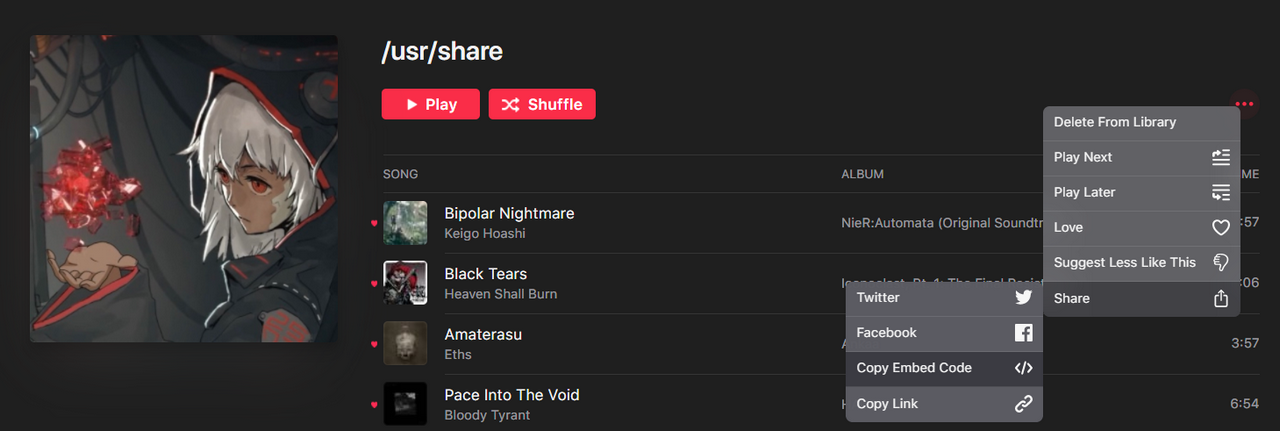Click the playlist cover artwork
The width and height of the screenshot is (1280, 431).
tap(184, 189)
